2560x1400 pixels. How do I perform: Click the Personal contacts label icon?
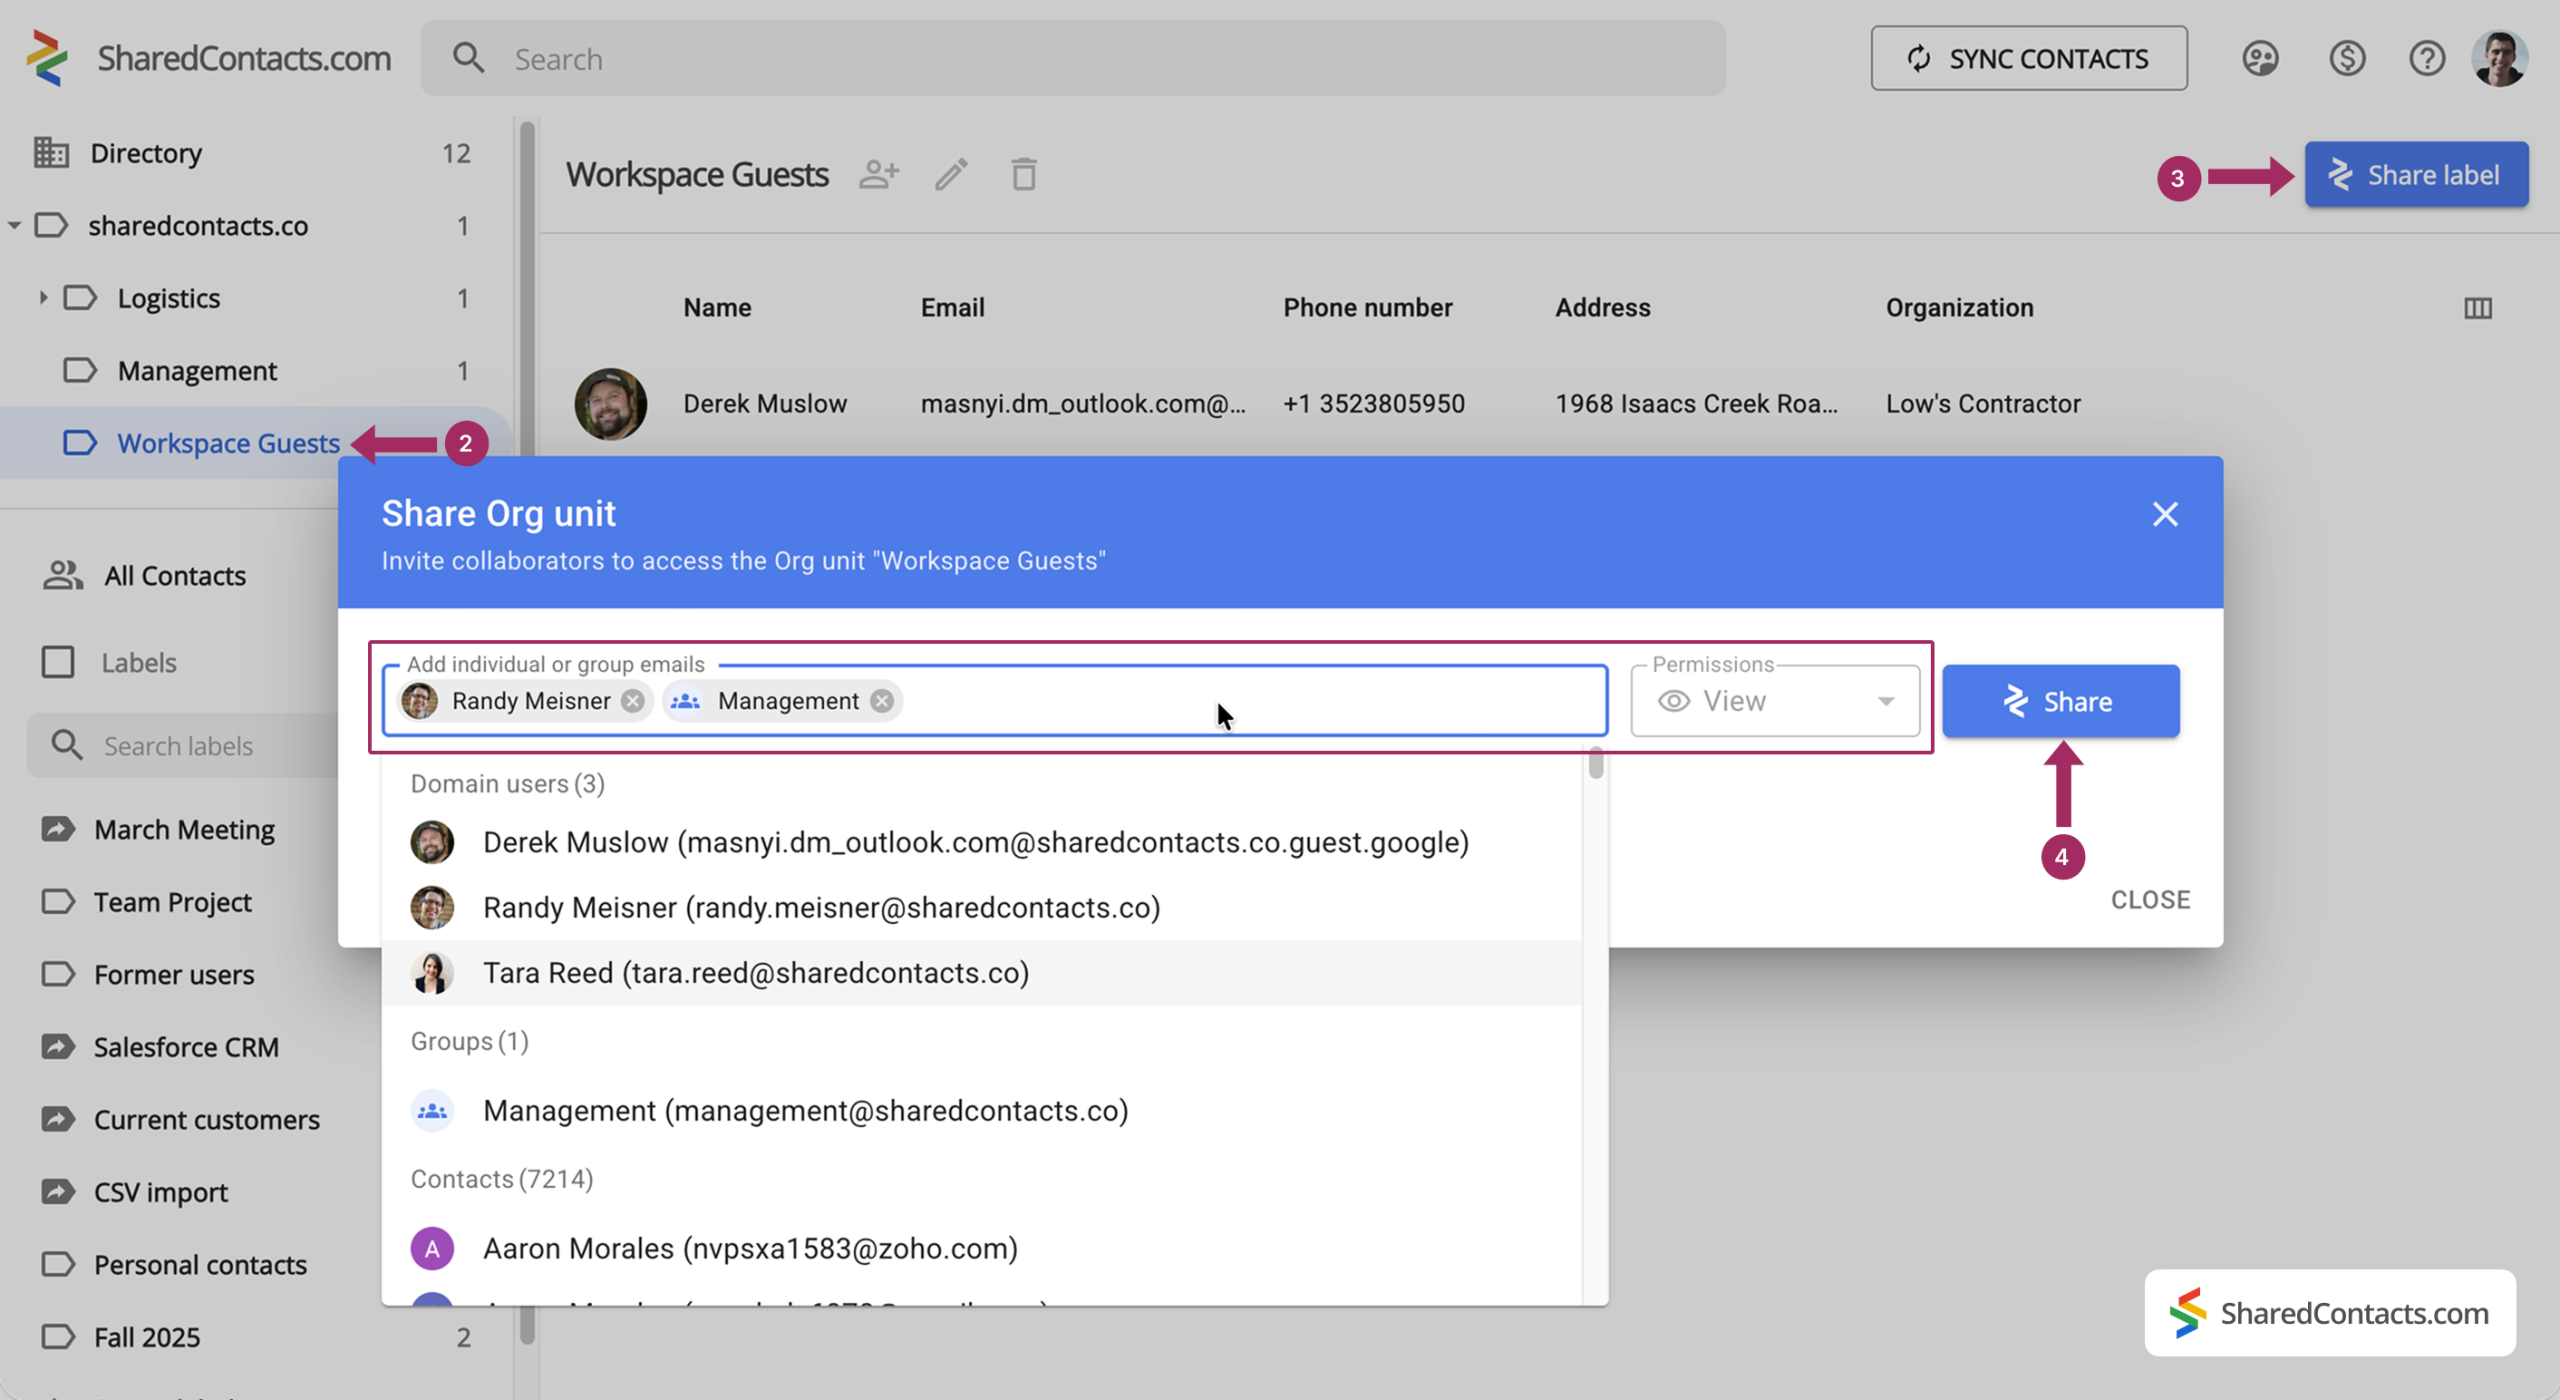click(x=58, y=1264)
